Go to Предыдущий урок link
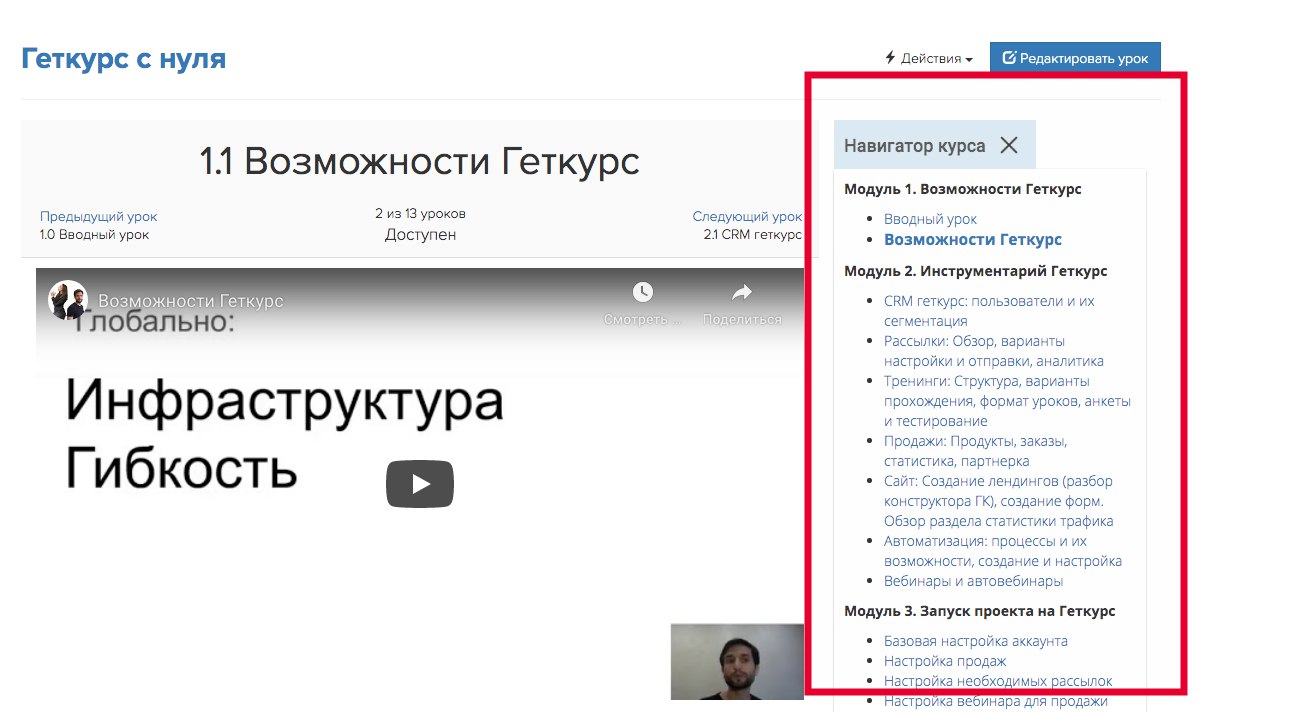 click(98, 216)
